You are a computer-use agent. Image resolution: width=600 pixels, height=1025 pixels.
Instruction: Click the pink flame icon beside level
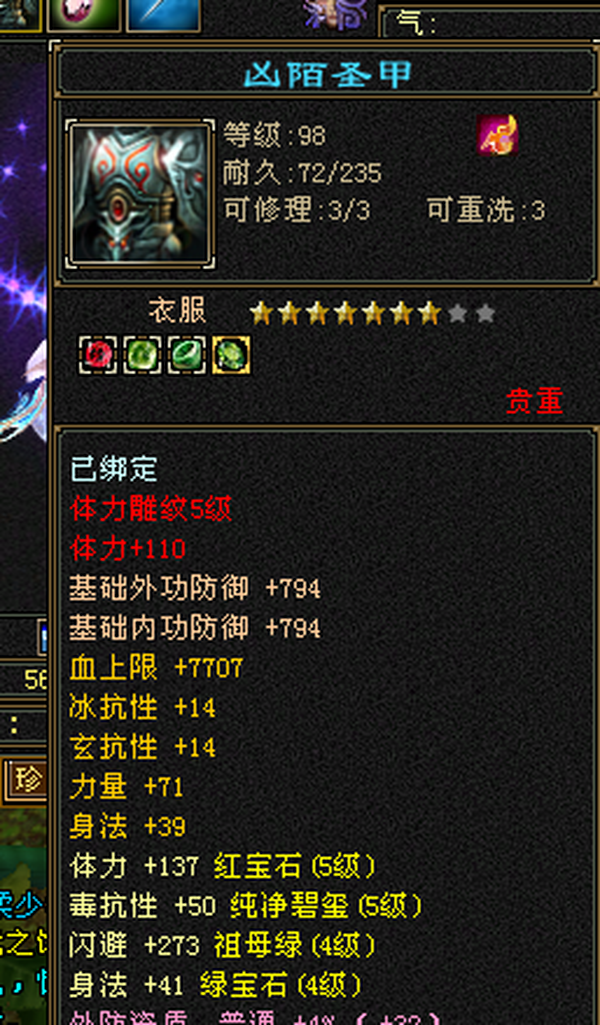497,135
